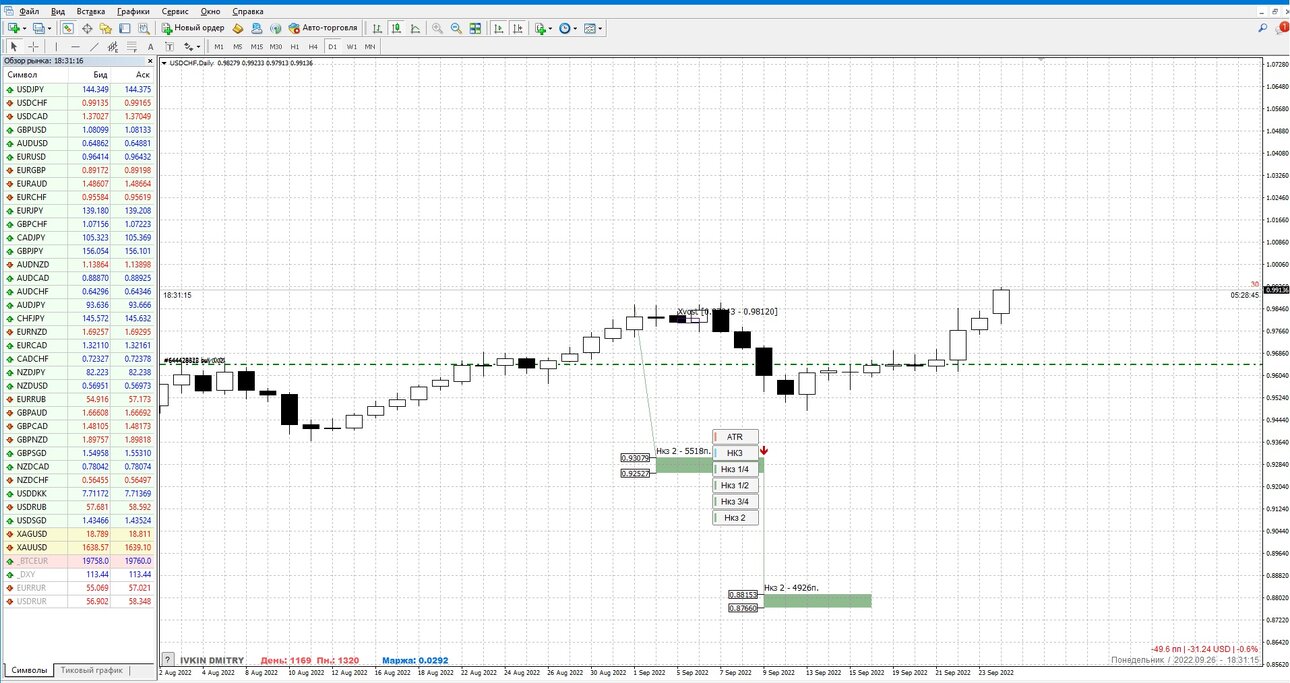Select _BTCEUR row in Market Watch
This screenshot has width=1290, height=683.
click(x=78, y=561)
